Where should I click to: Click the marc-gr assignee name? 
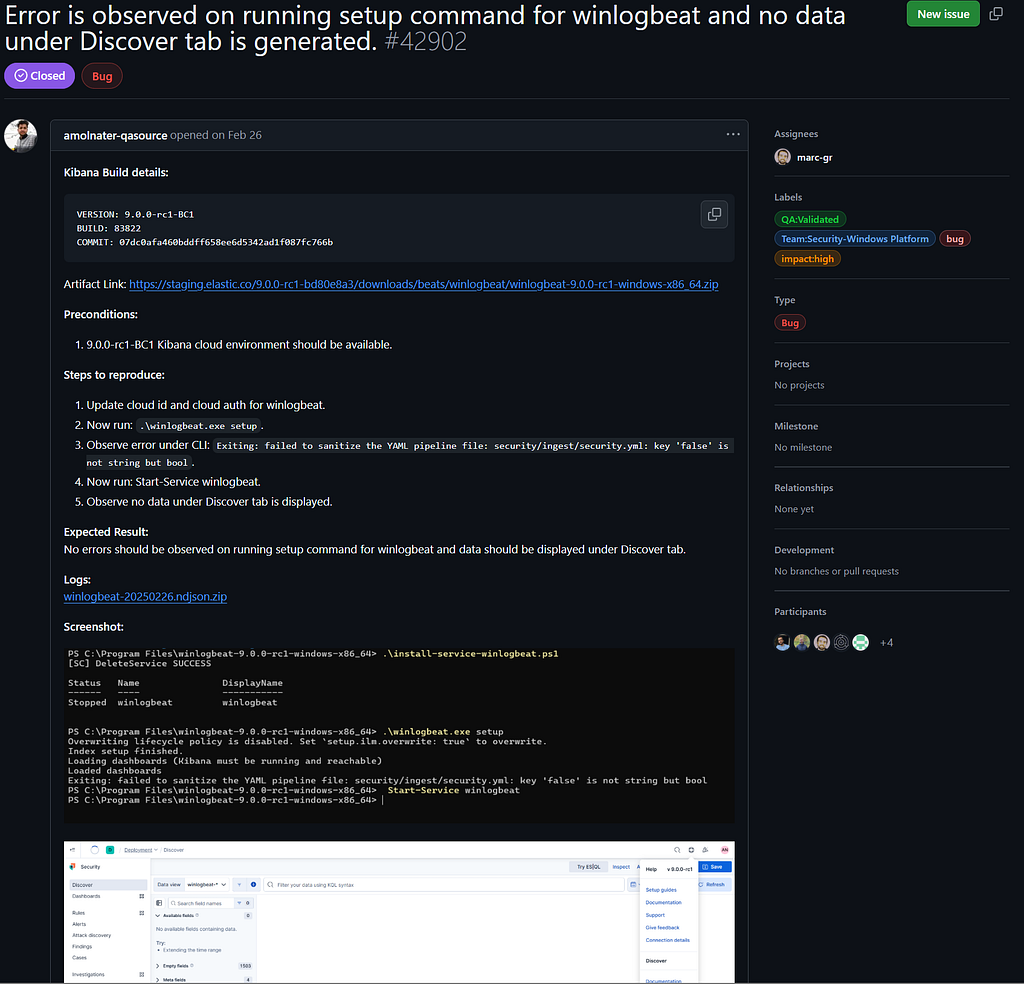tap(814, 157)
